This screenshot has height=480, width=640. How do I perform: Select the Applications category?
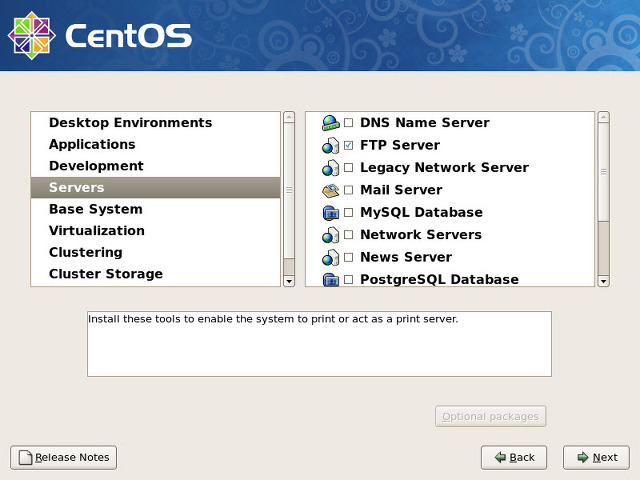pos(156,144)
